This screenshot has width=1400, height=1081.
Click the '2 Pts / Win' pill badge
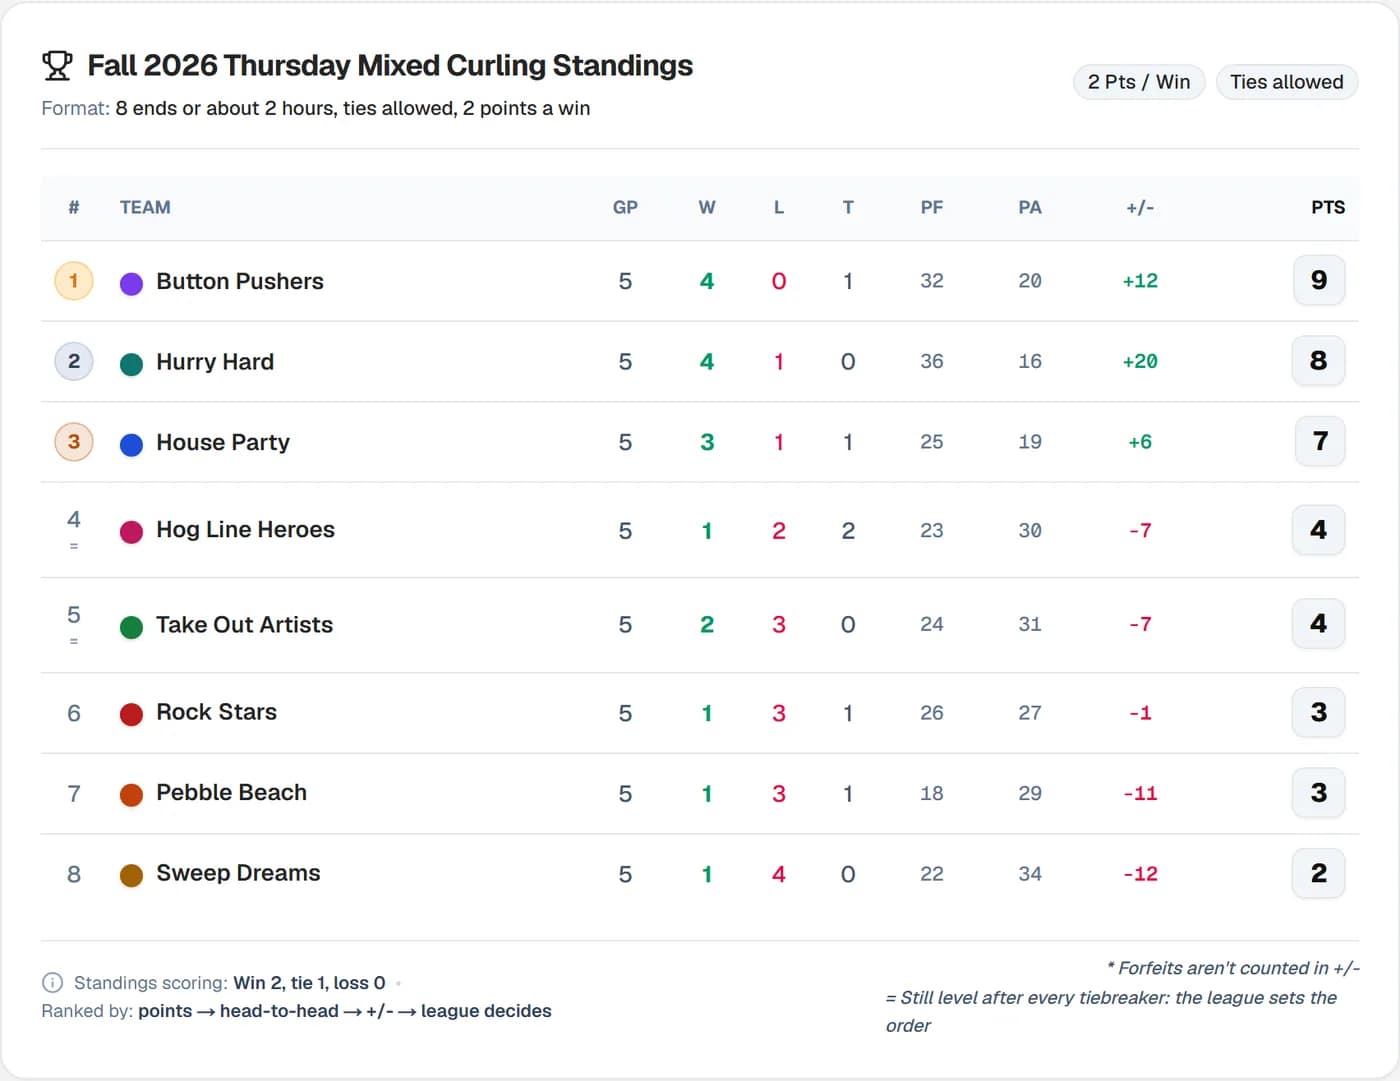(x=1139, y=82)
